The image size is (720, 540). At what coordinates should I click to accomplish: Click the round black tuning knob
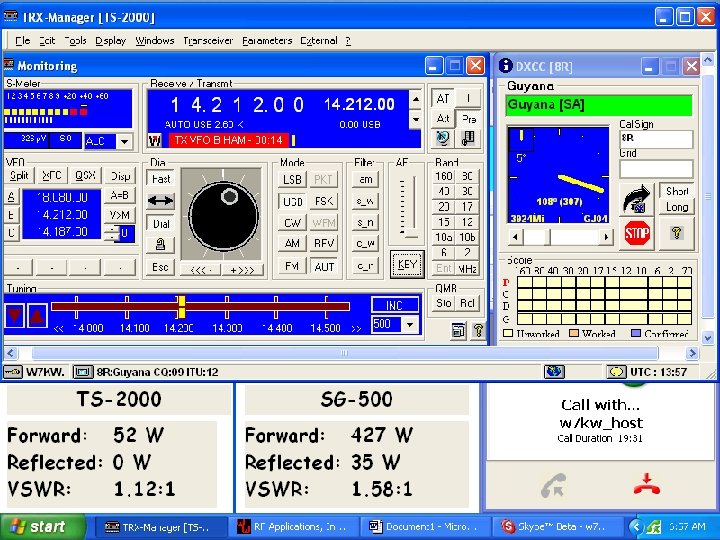[x=223, y=216]
